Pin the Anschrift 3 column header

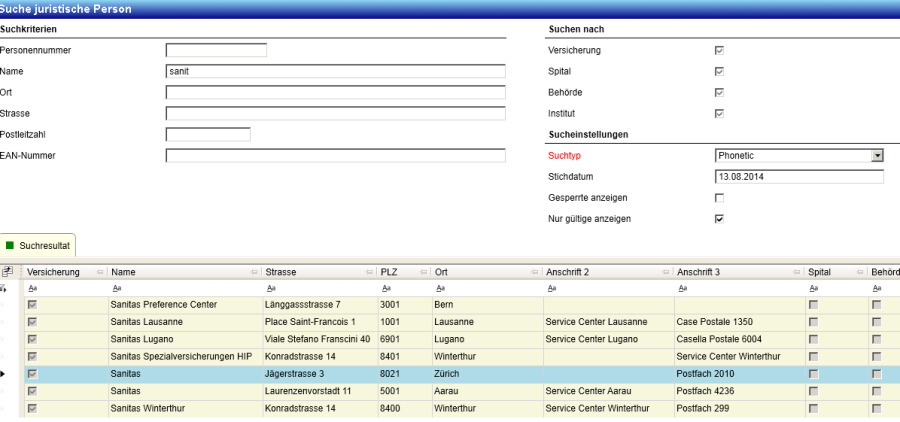tap(797, 273)
